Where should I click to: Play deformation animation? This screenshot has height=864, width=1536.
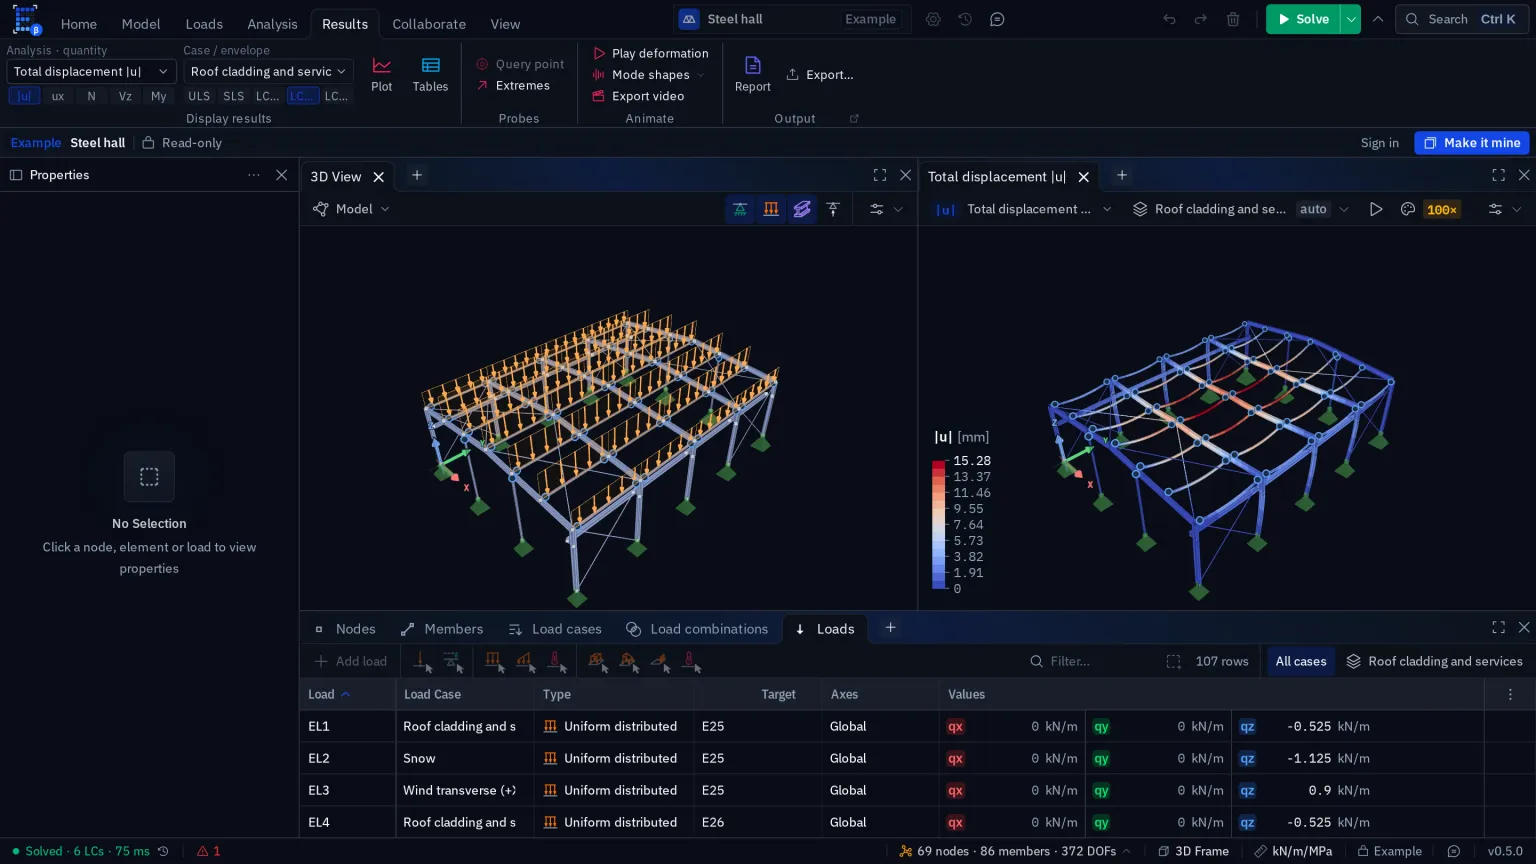[650, 53]
